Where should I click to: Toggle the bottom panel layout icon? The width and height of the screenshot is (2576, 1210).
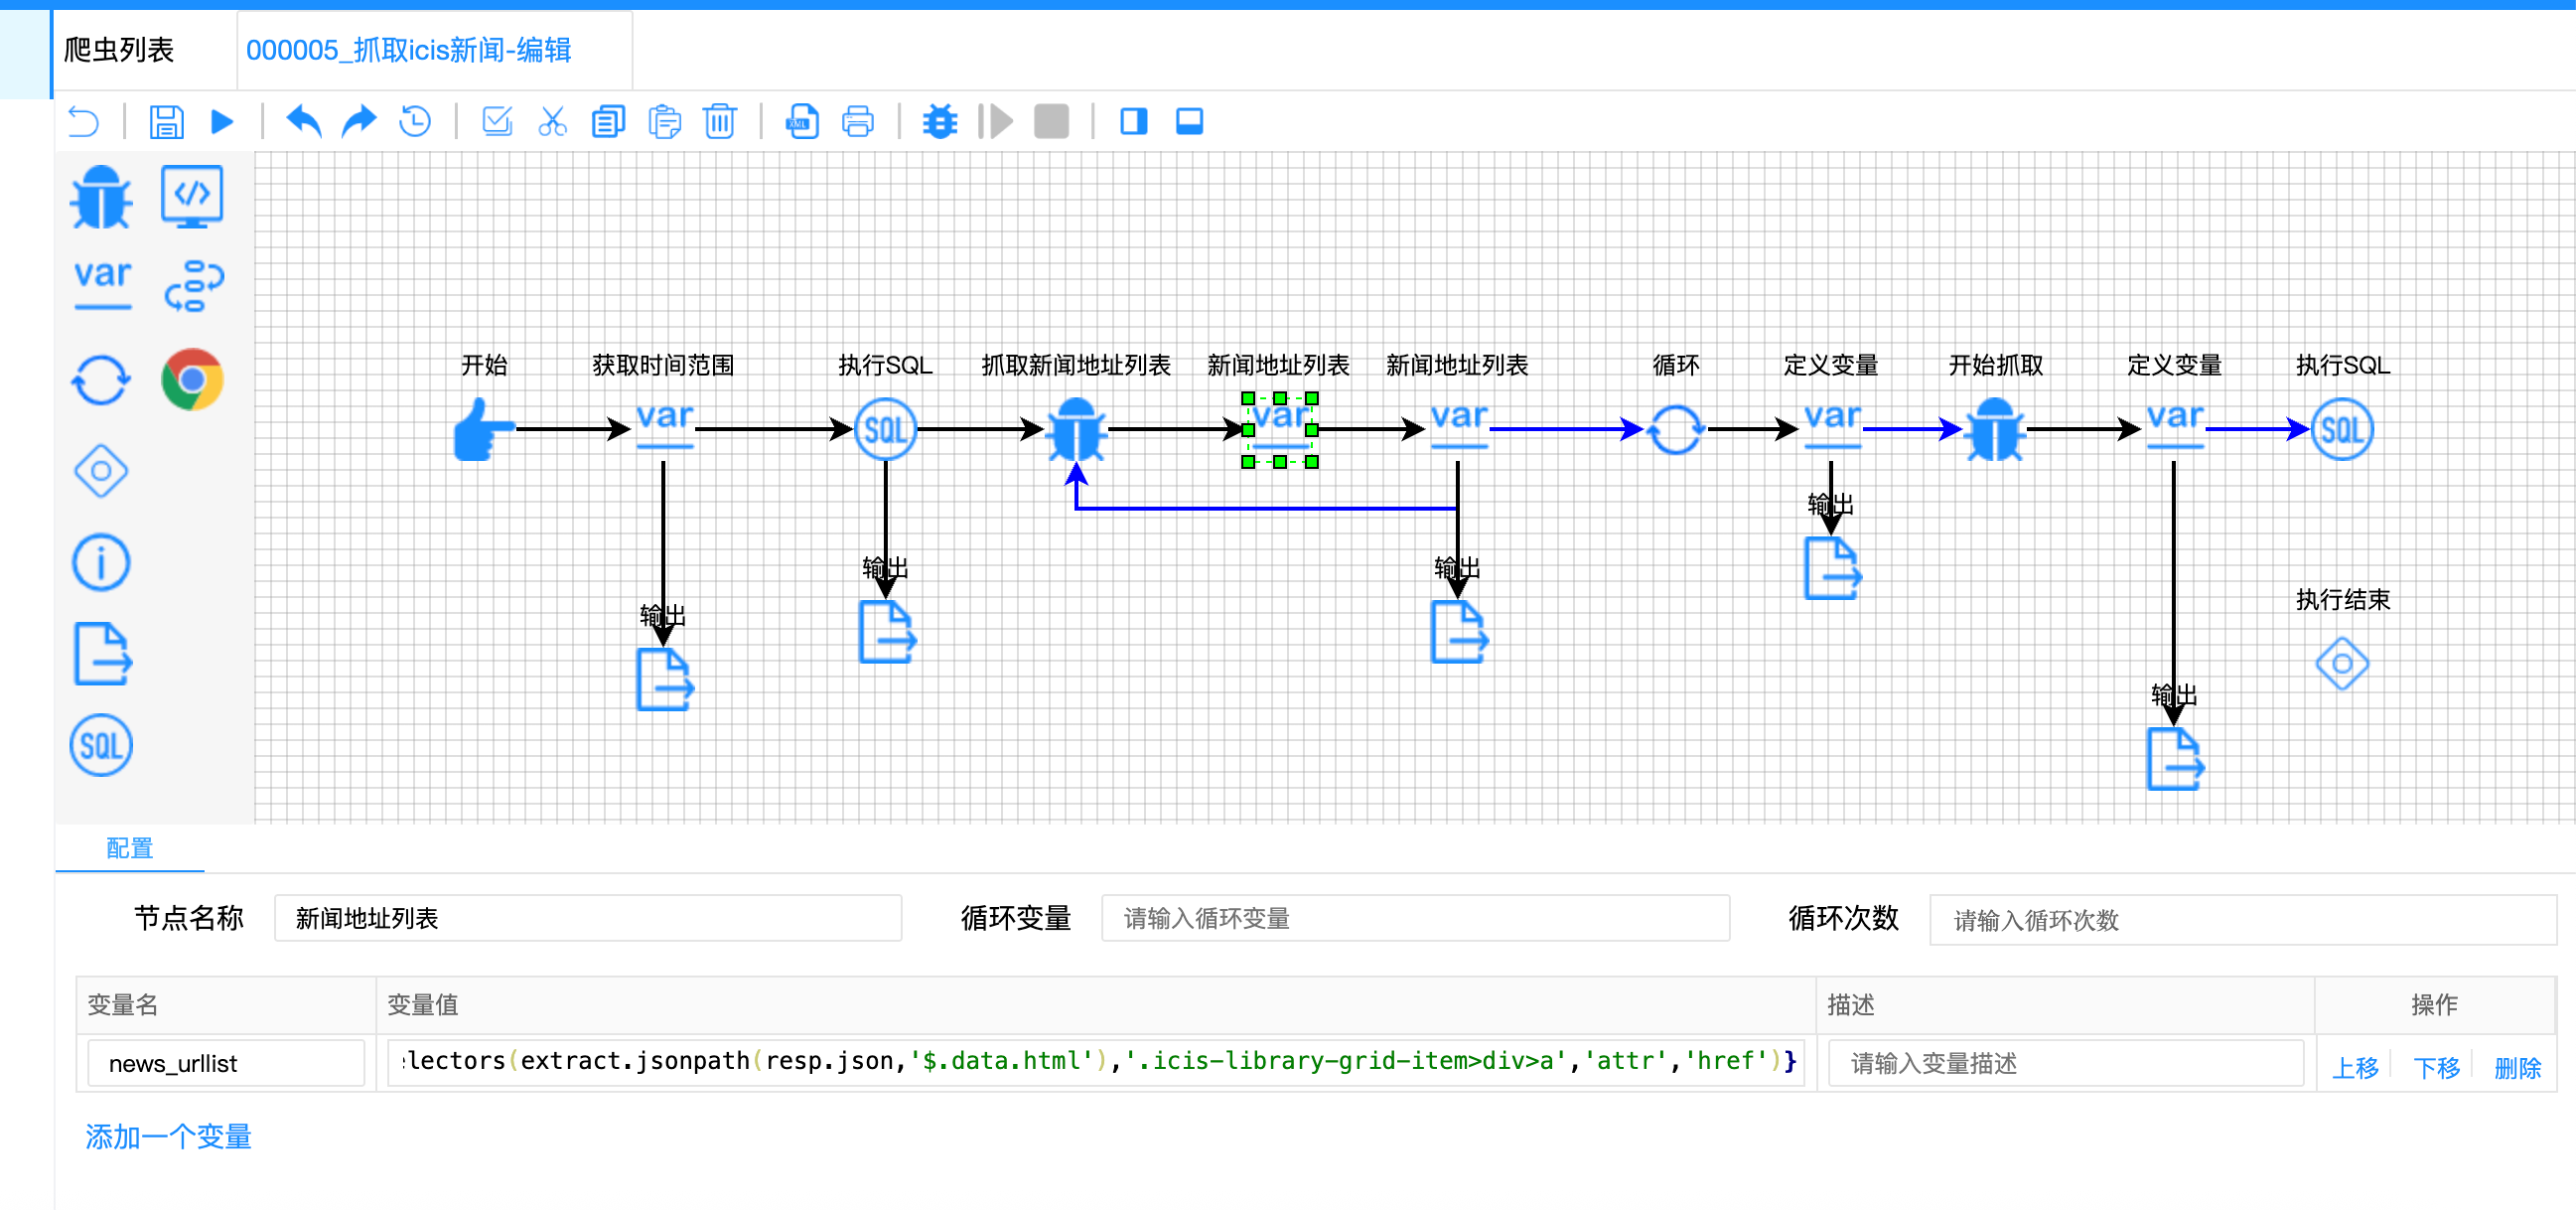(x=1189, y=122)
